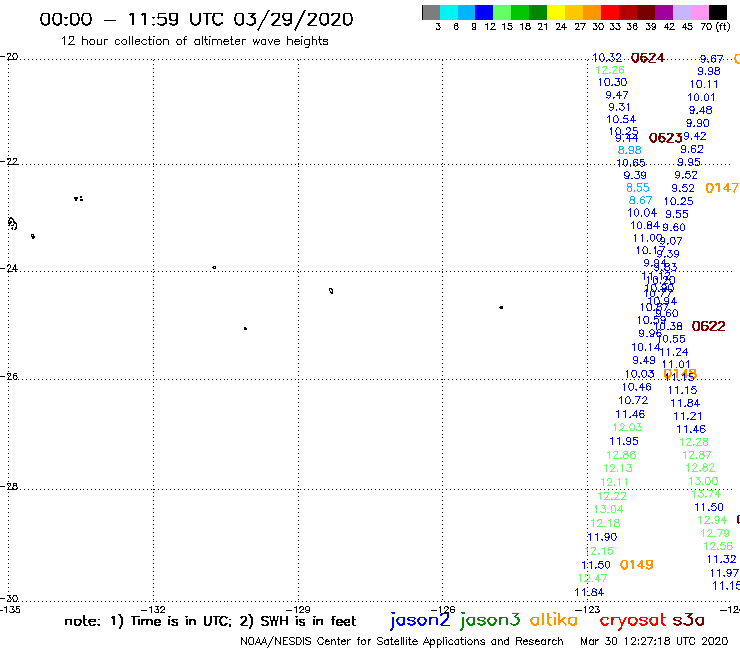The height and width of the screenshot is (650, 740).
Task: Click the 0623 pass time label
Action: click(x=665, y=138)
